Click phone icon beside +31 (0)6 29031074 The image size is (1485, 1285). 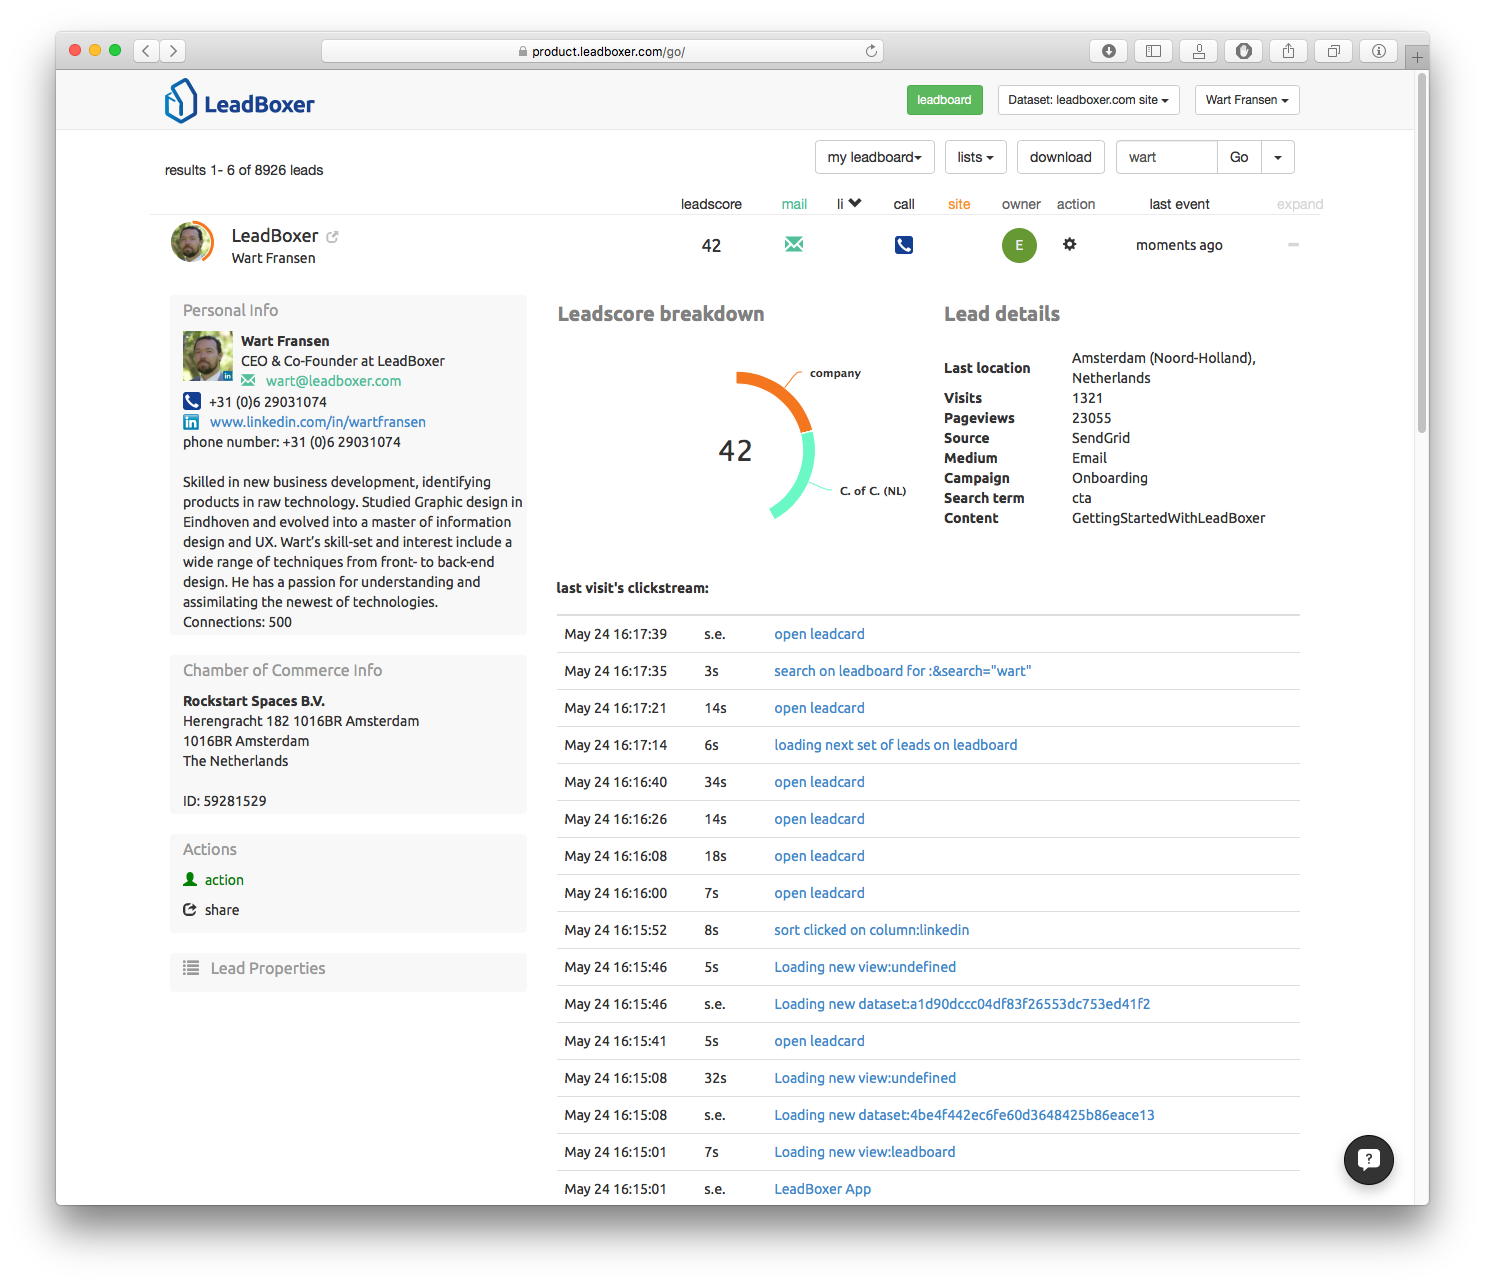[192, 401]
